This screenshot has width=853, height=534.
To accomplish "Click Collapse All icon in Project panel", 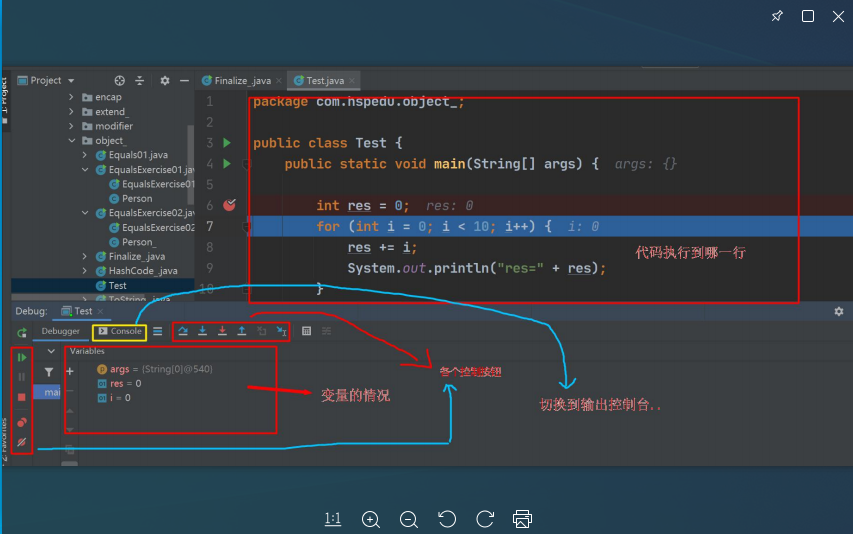I will [140, 80].
